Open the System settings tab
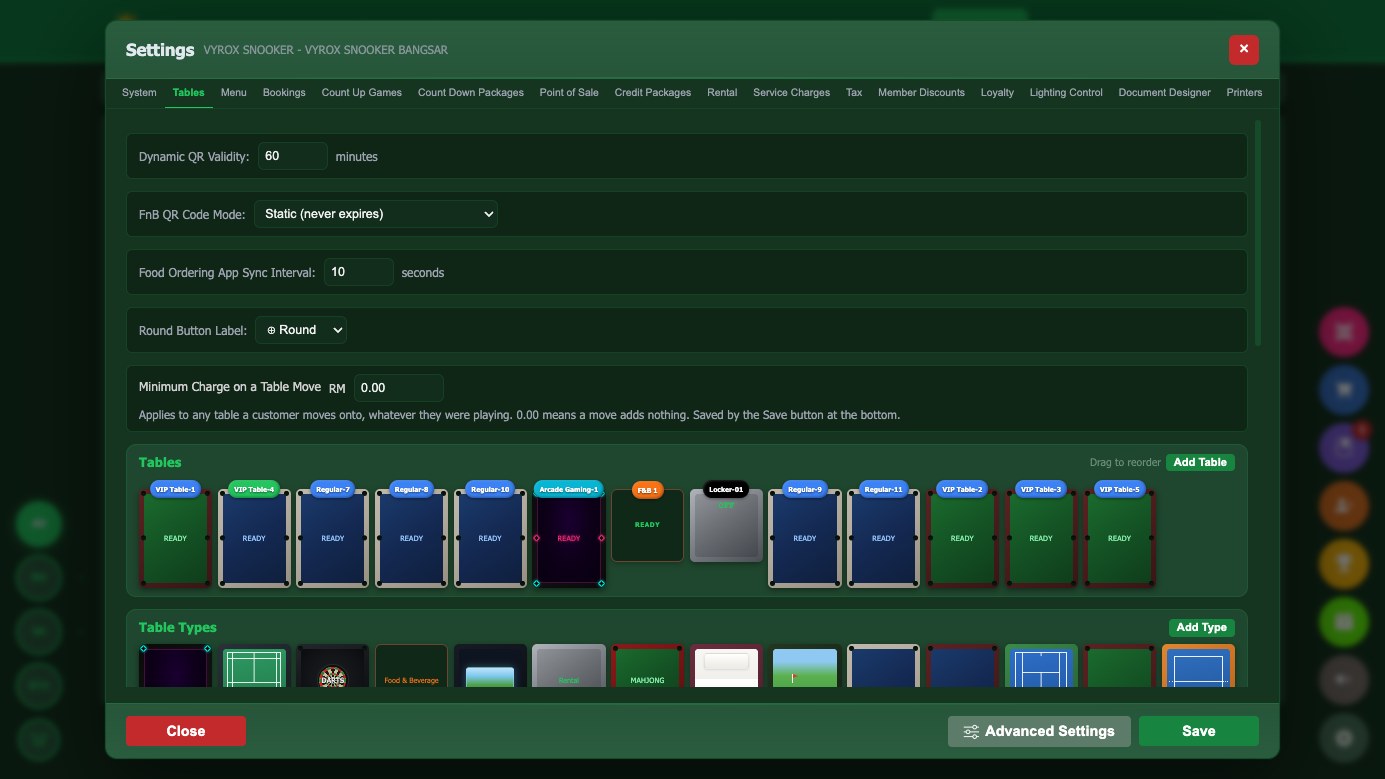This screenshot has width=1385, height=779. pos(139,93)
